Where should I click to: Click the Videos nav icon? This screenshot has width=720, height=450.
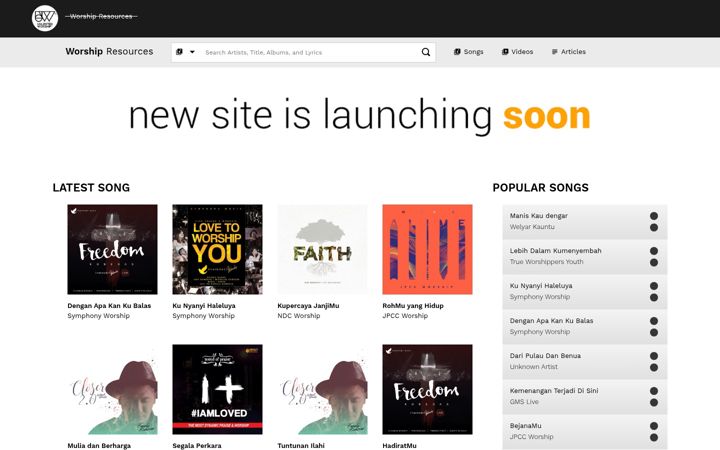pos(505,51)
